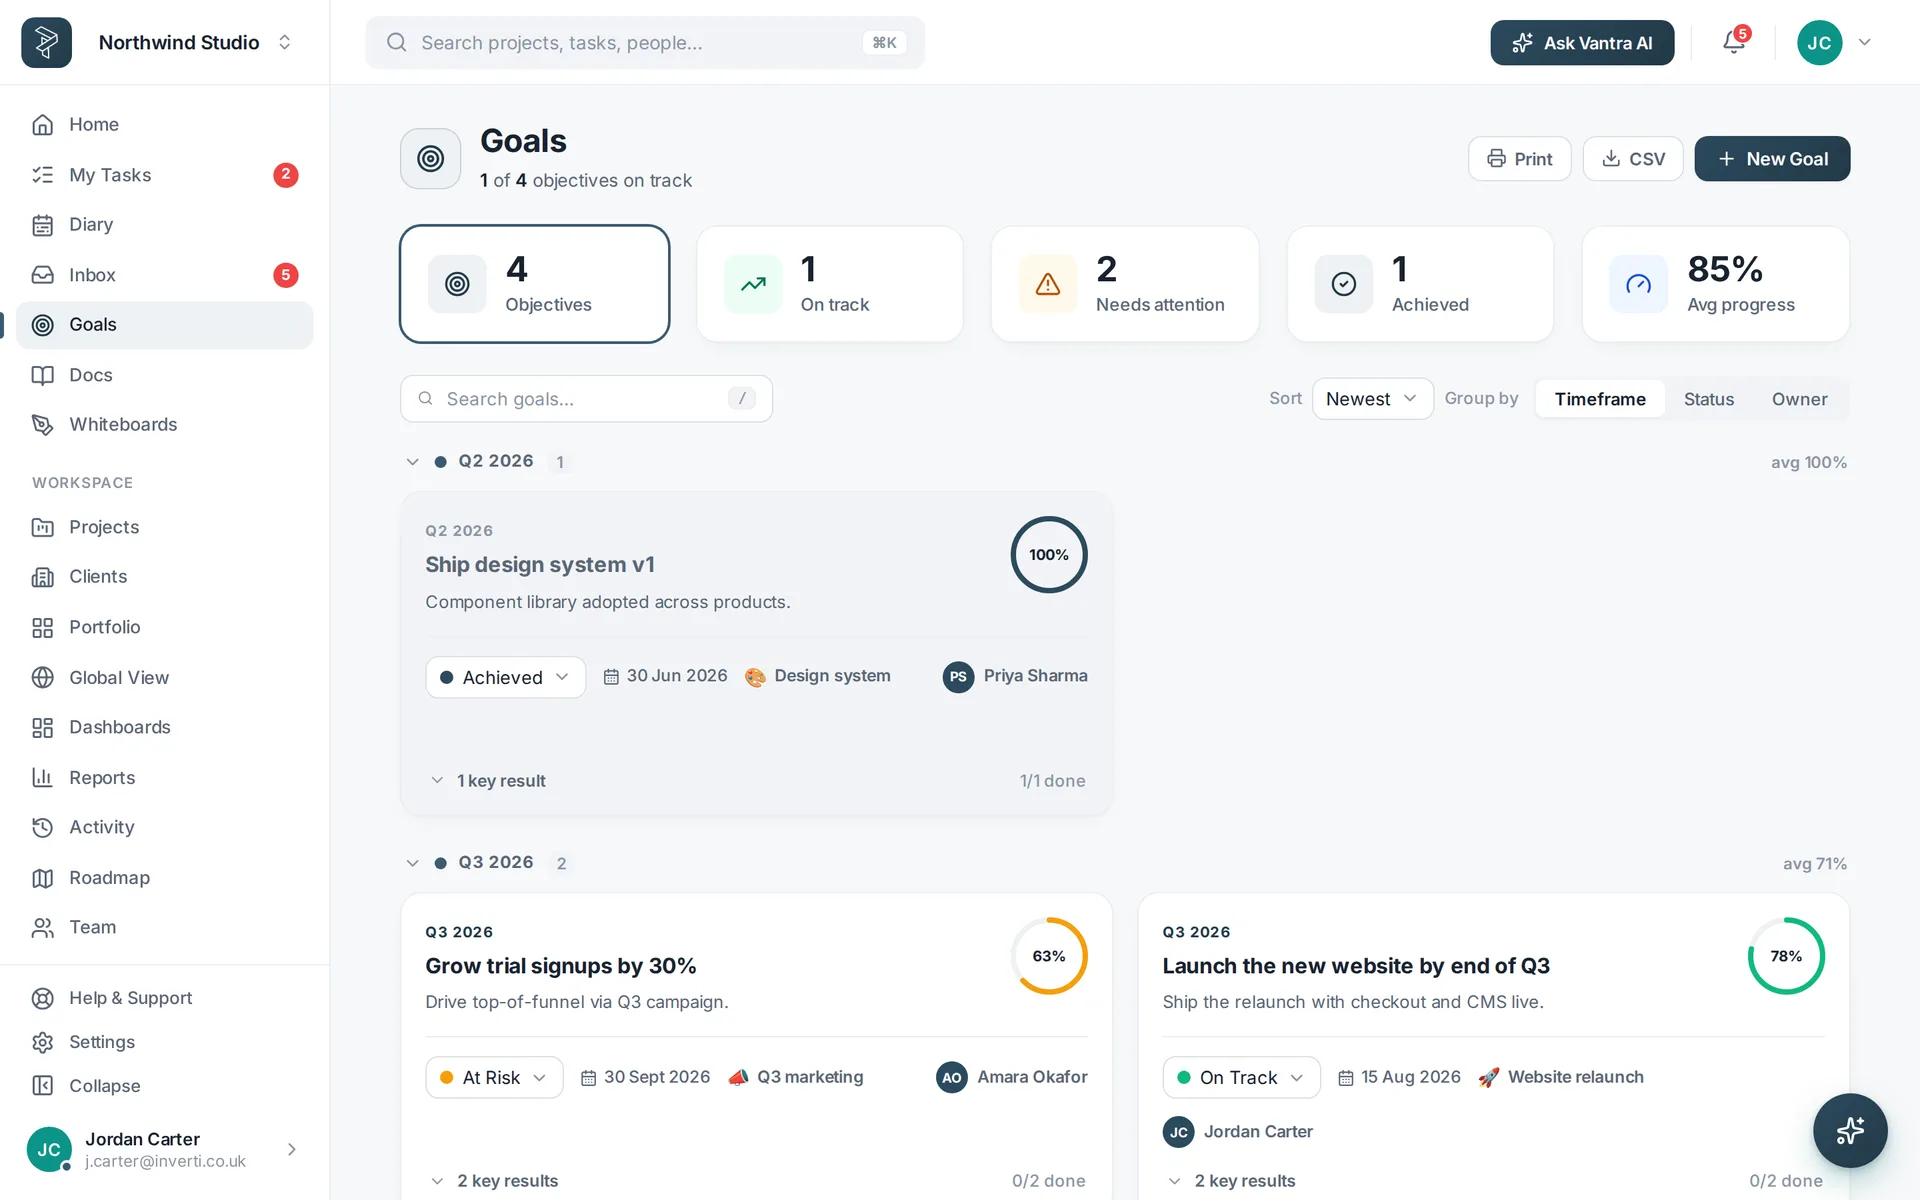
Task: Click the JC avatar in top bar
Action: [x=1819, y=42]
